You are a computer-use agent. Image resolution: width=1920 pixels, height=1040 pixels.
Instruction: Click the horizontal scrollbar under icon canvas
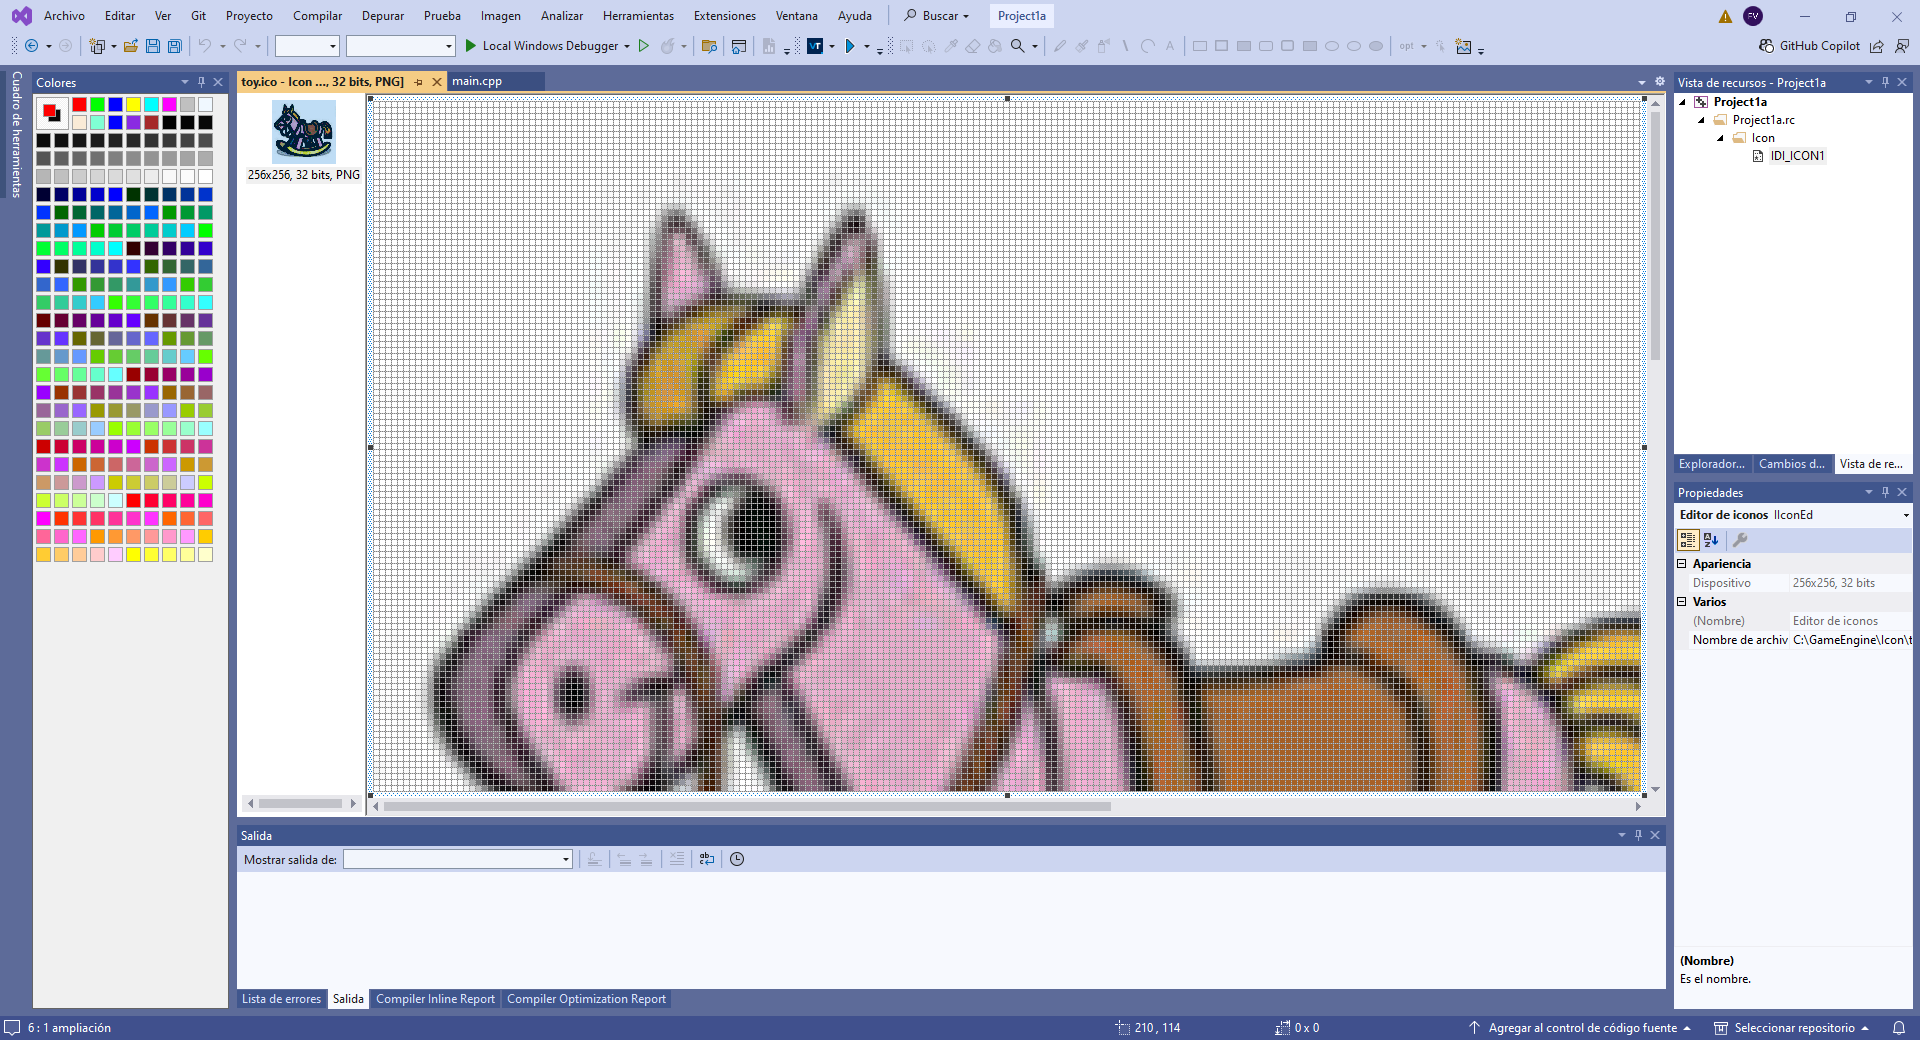[748, 806]
